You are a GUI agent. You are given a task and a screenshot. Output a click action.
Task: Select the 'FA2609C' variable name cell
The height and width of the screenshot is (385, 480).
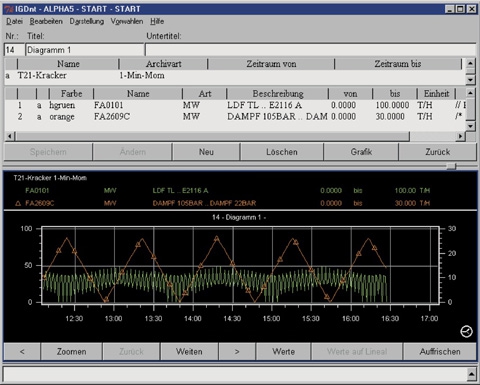(x=112, y=117)
